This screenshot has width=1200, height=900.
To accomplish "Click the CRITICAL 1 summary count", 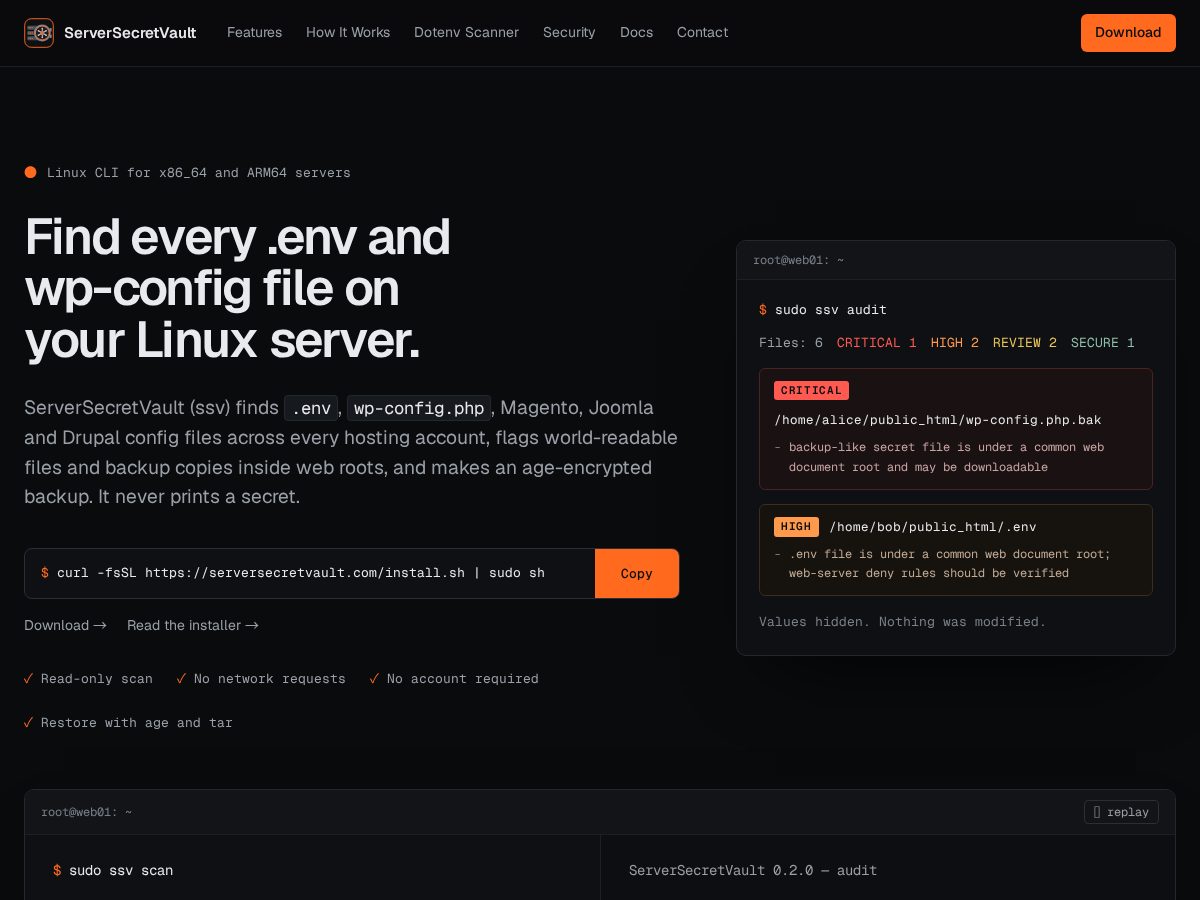I will 876,343.
